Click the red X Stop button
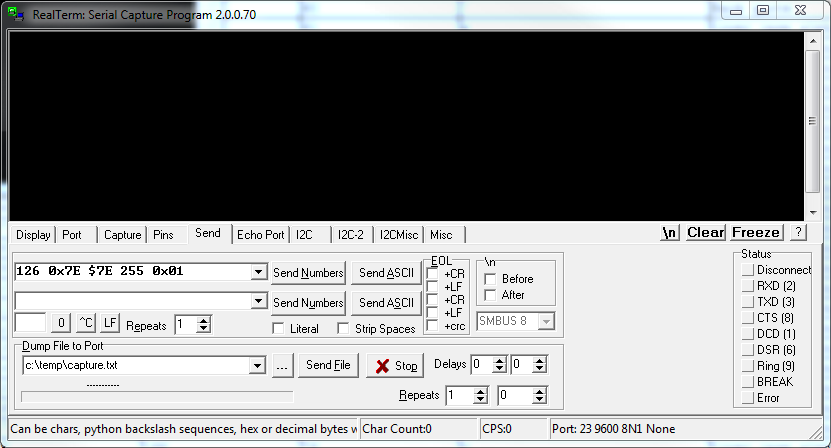831x448 pixels. coord(395,366)
